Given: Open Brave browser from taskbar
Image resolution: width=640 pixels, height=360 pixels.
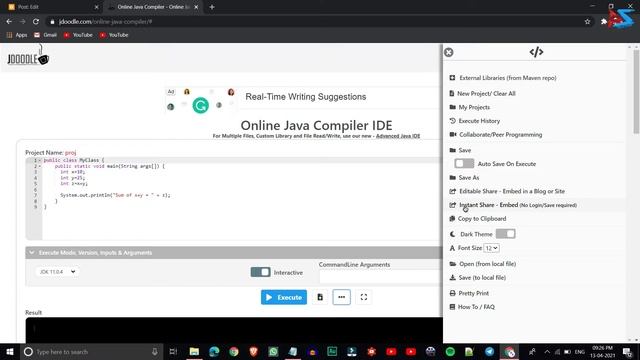Looking at the screenshot, I should click(253, 351).
